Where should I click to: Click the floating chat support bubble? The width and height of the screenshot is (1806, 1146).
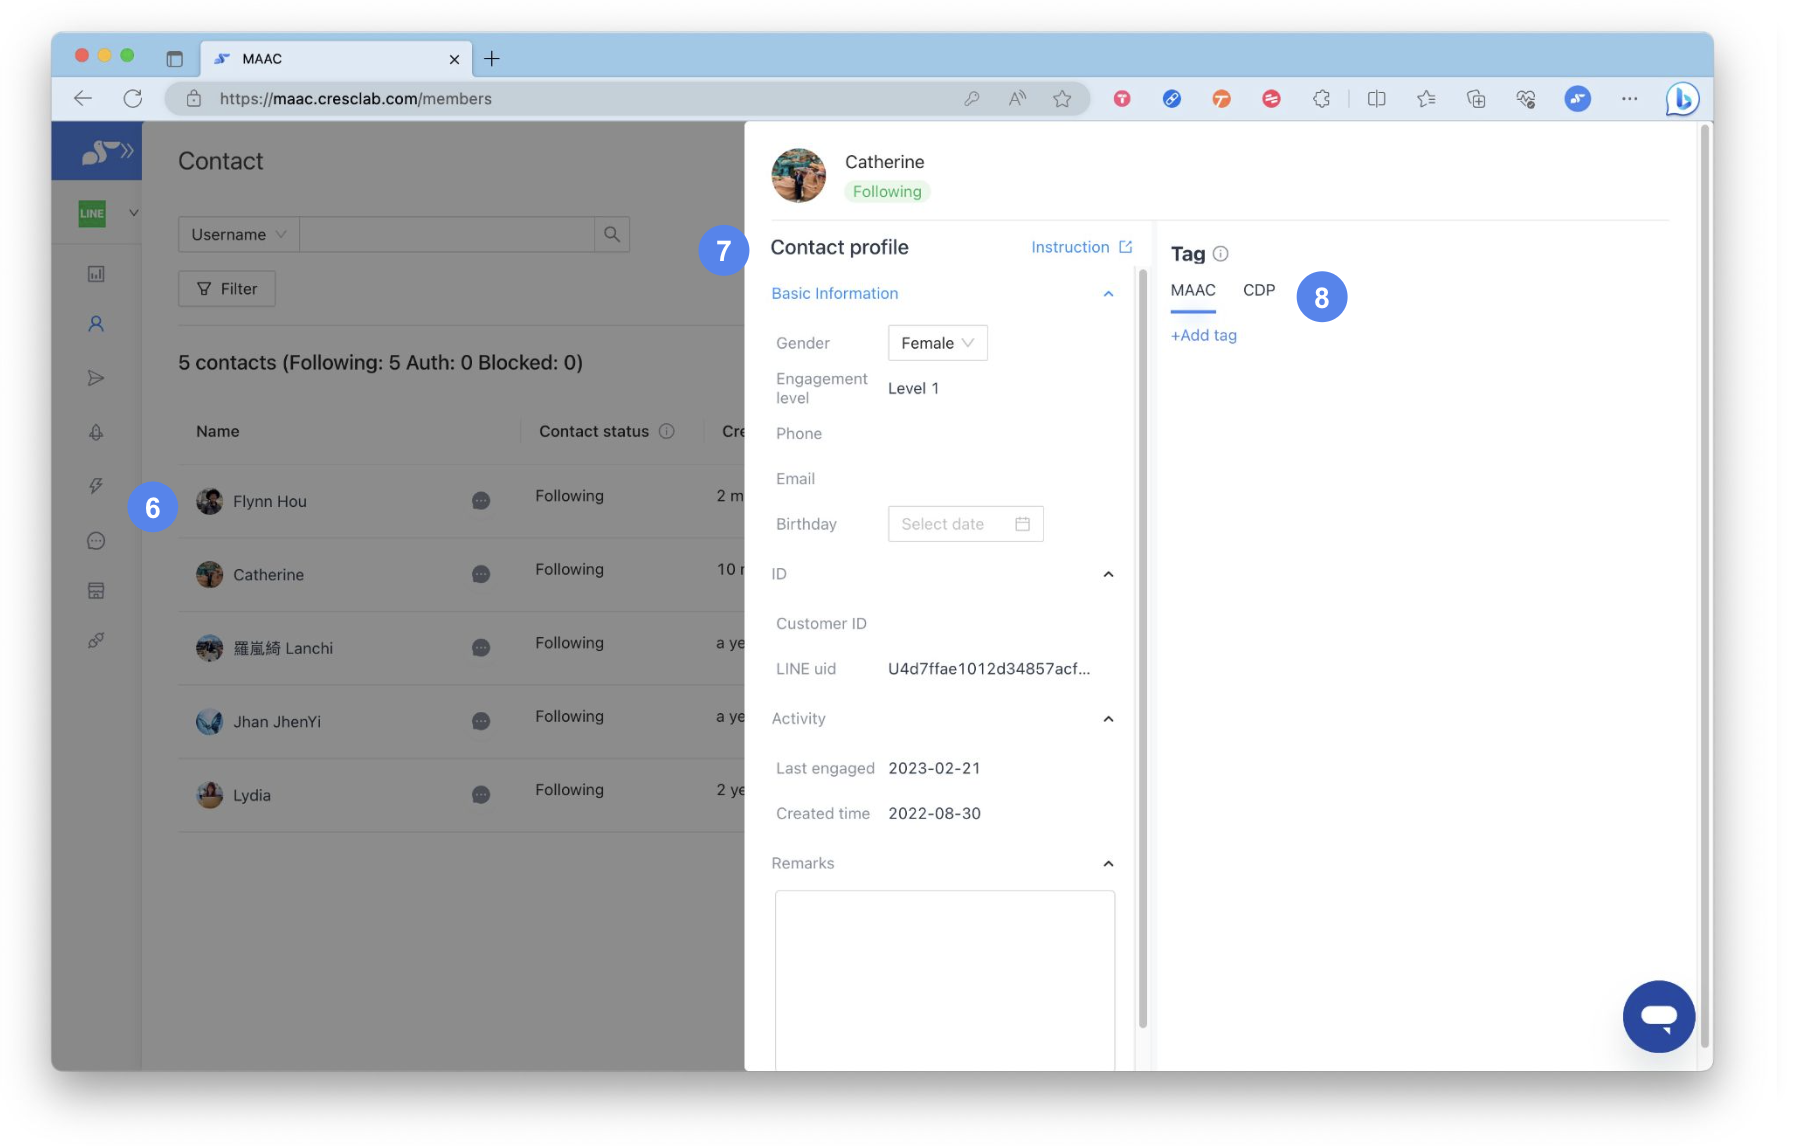[x=1657, y=1016]
